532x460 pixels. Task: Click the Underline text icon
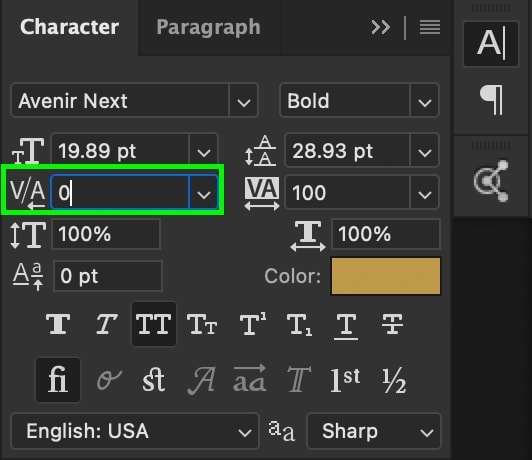coord(346,326)
